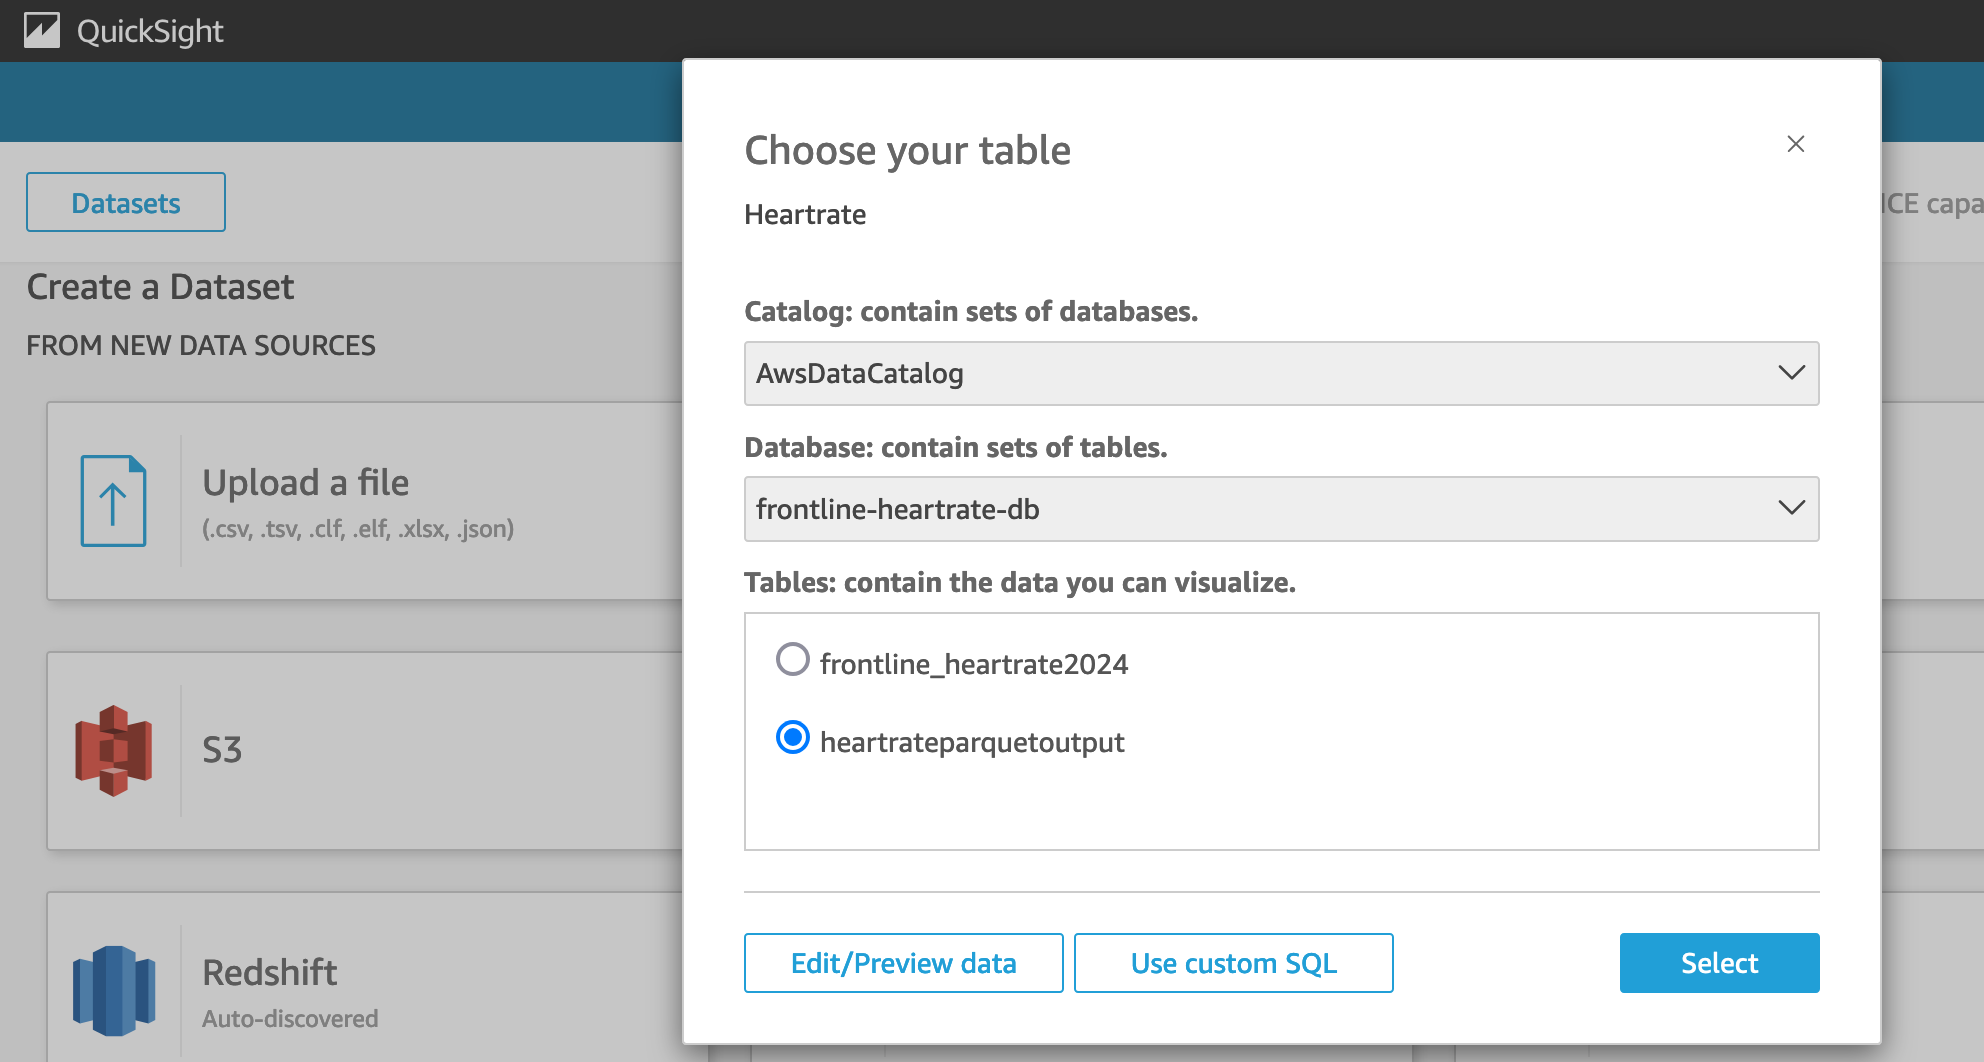
Task: Click the FROM NEW DATA SOURCES label
Action: pyautogui.click(x=201, y=345)
